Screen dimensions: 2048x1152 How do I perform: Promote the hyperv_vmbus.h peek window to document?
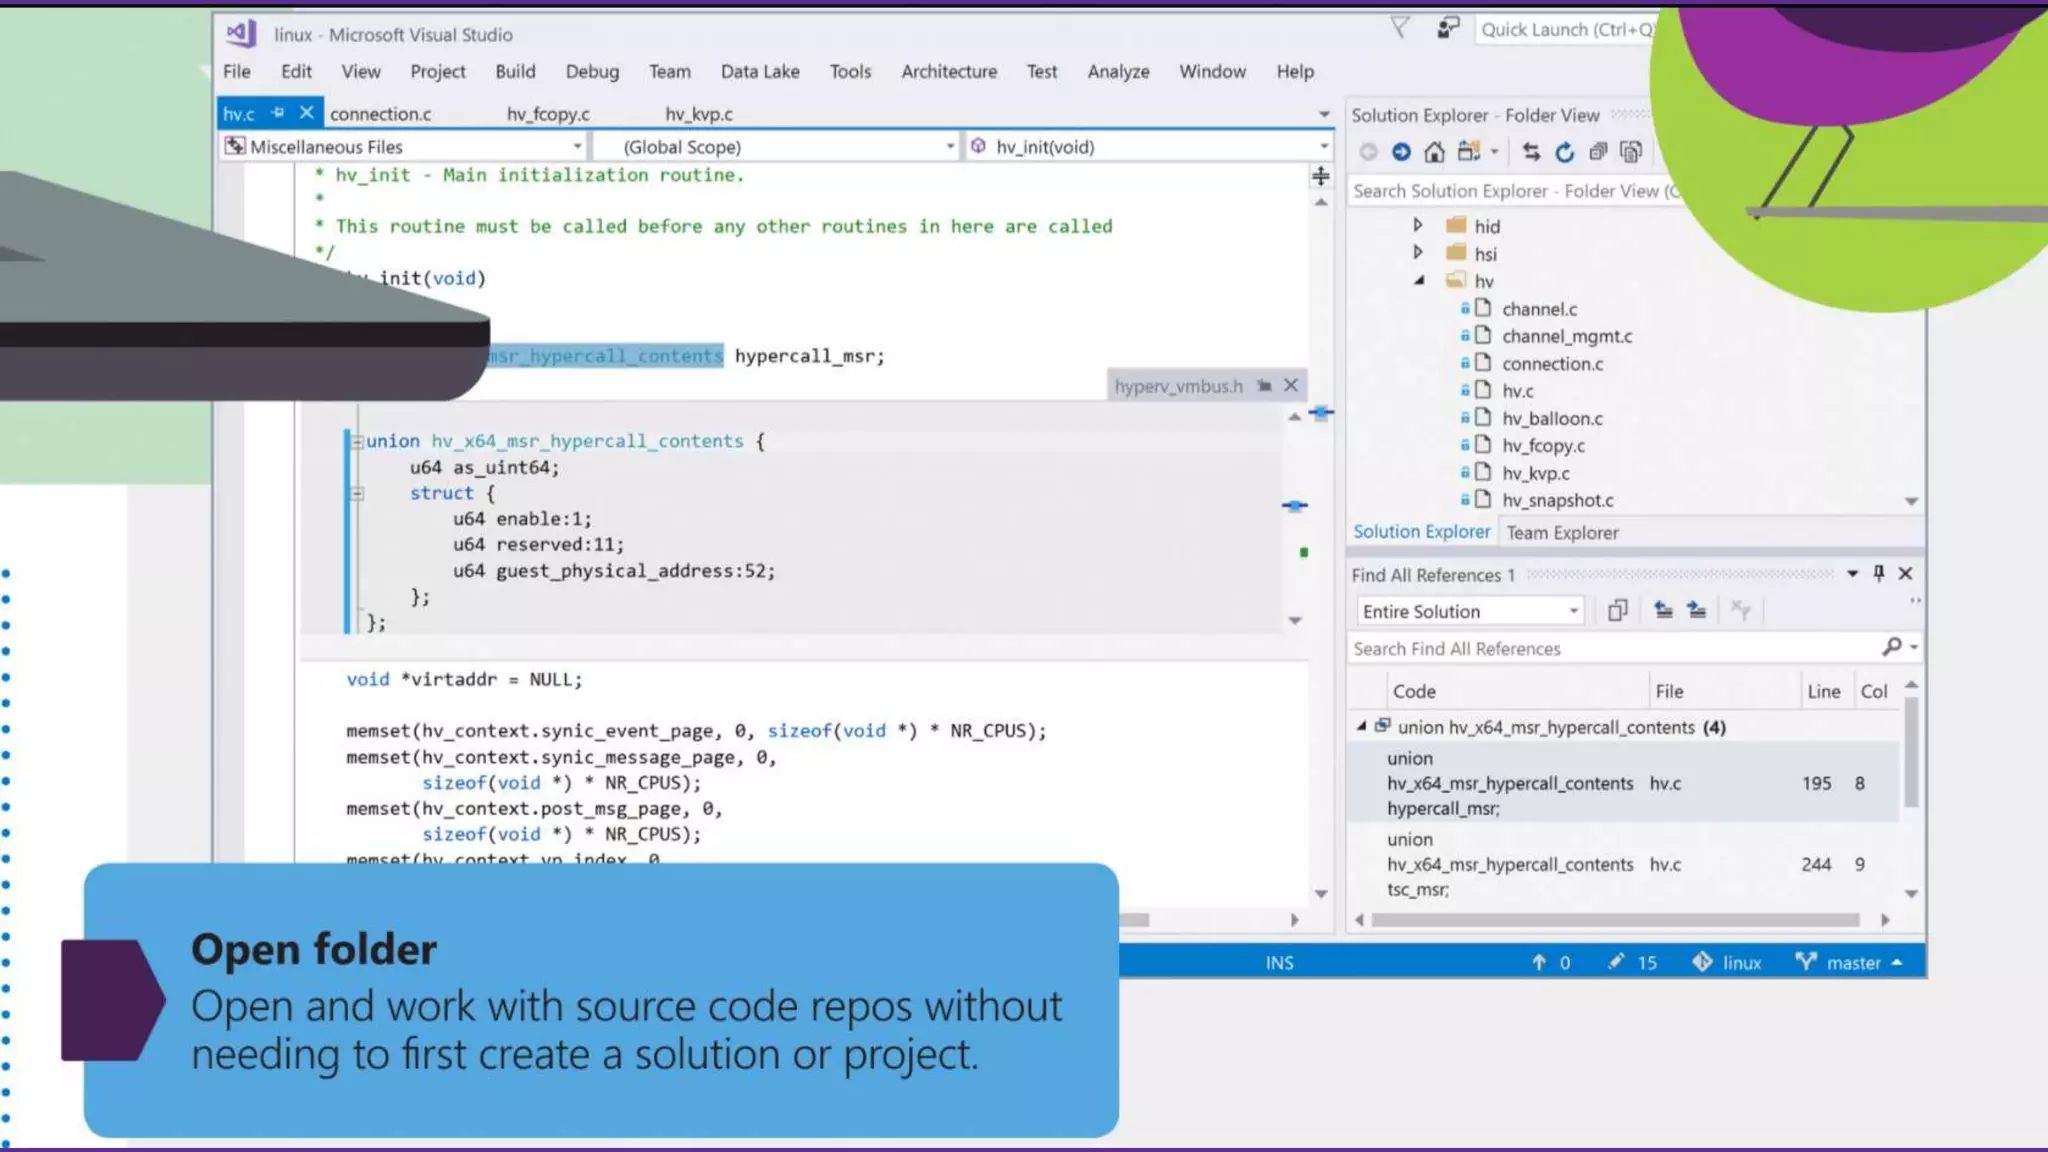point(1265,386)
